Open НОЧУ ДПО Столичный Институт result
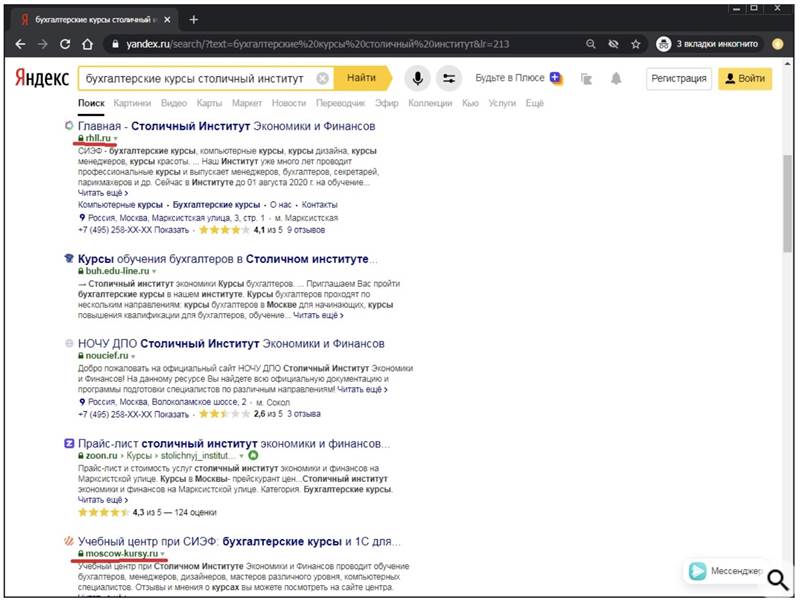 tap(231, 343)
